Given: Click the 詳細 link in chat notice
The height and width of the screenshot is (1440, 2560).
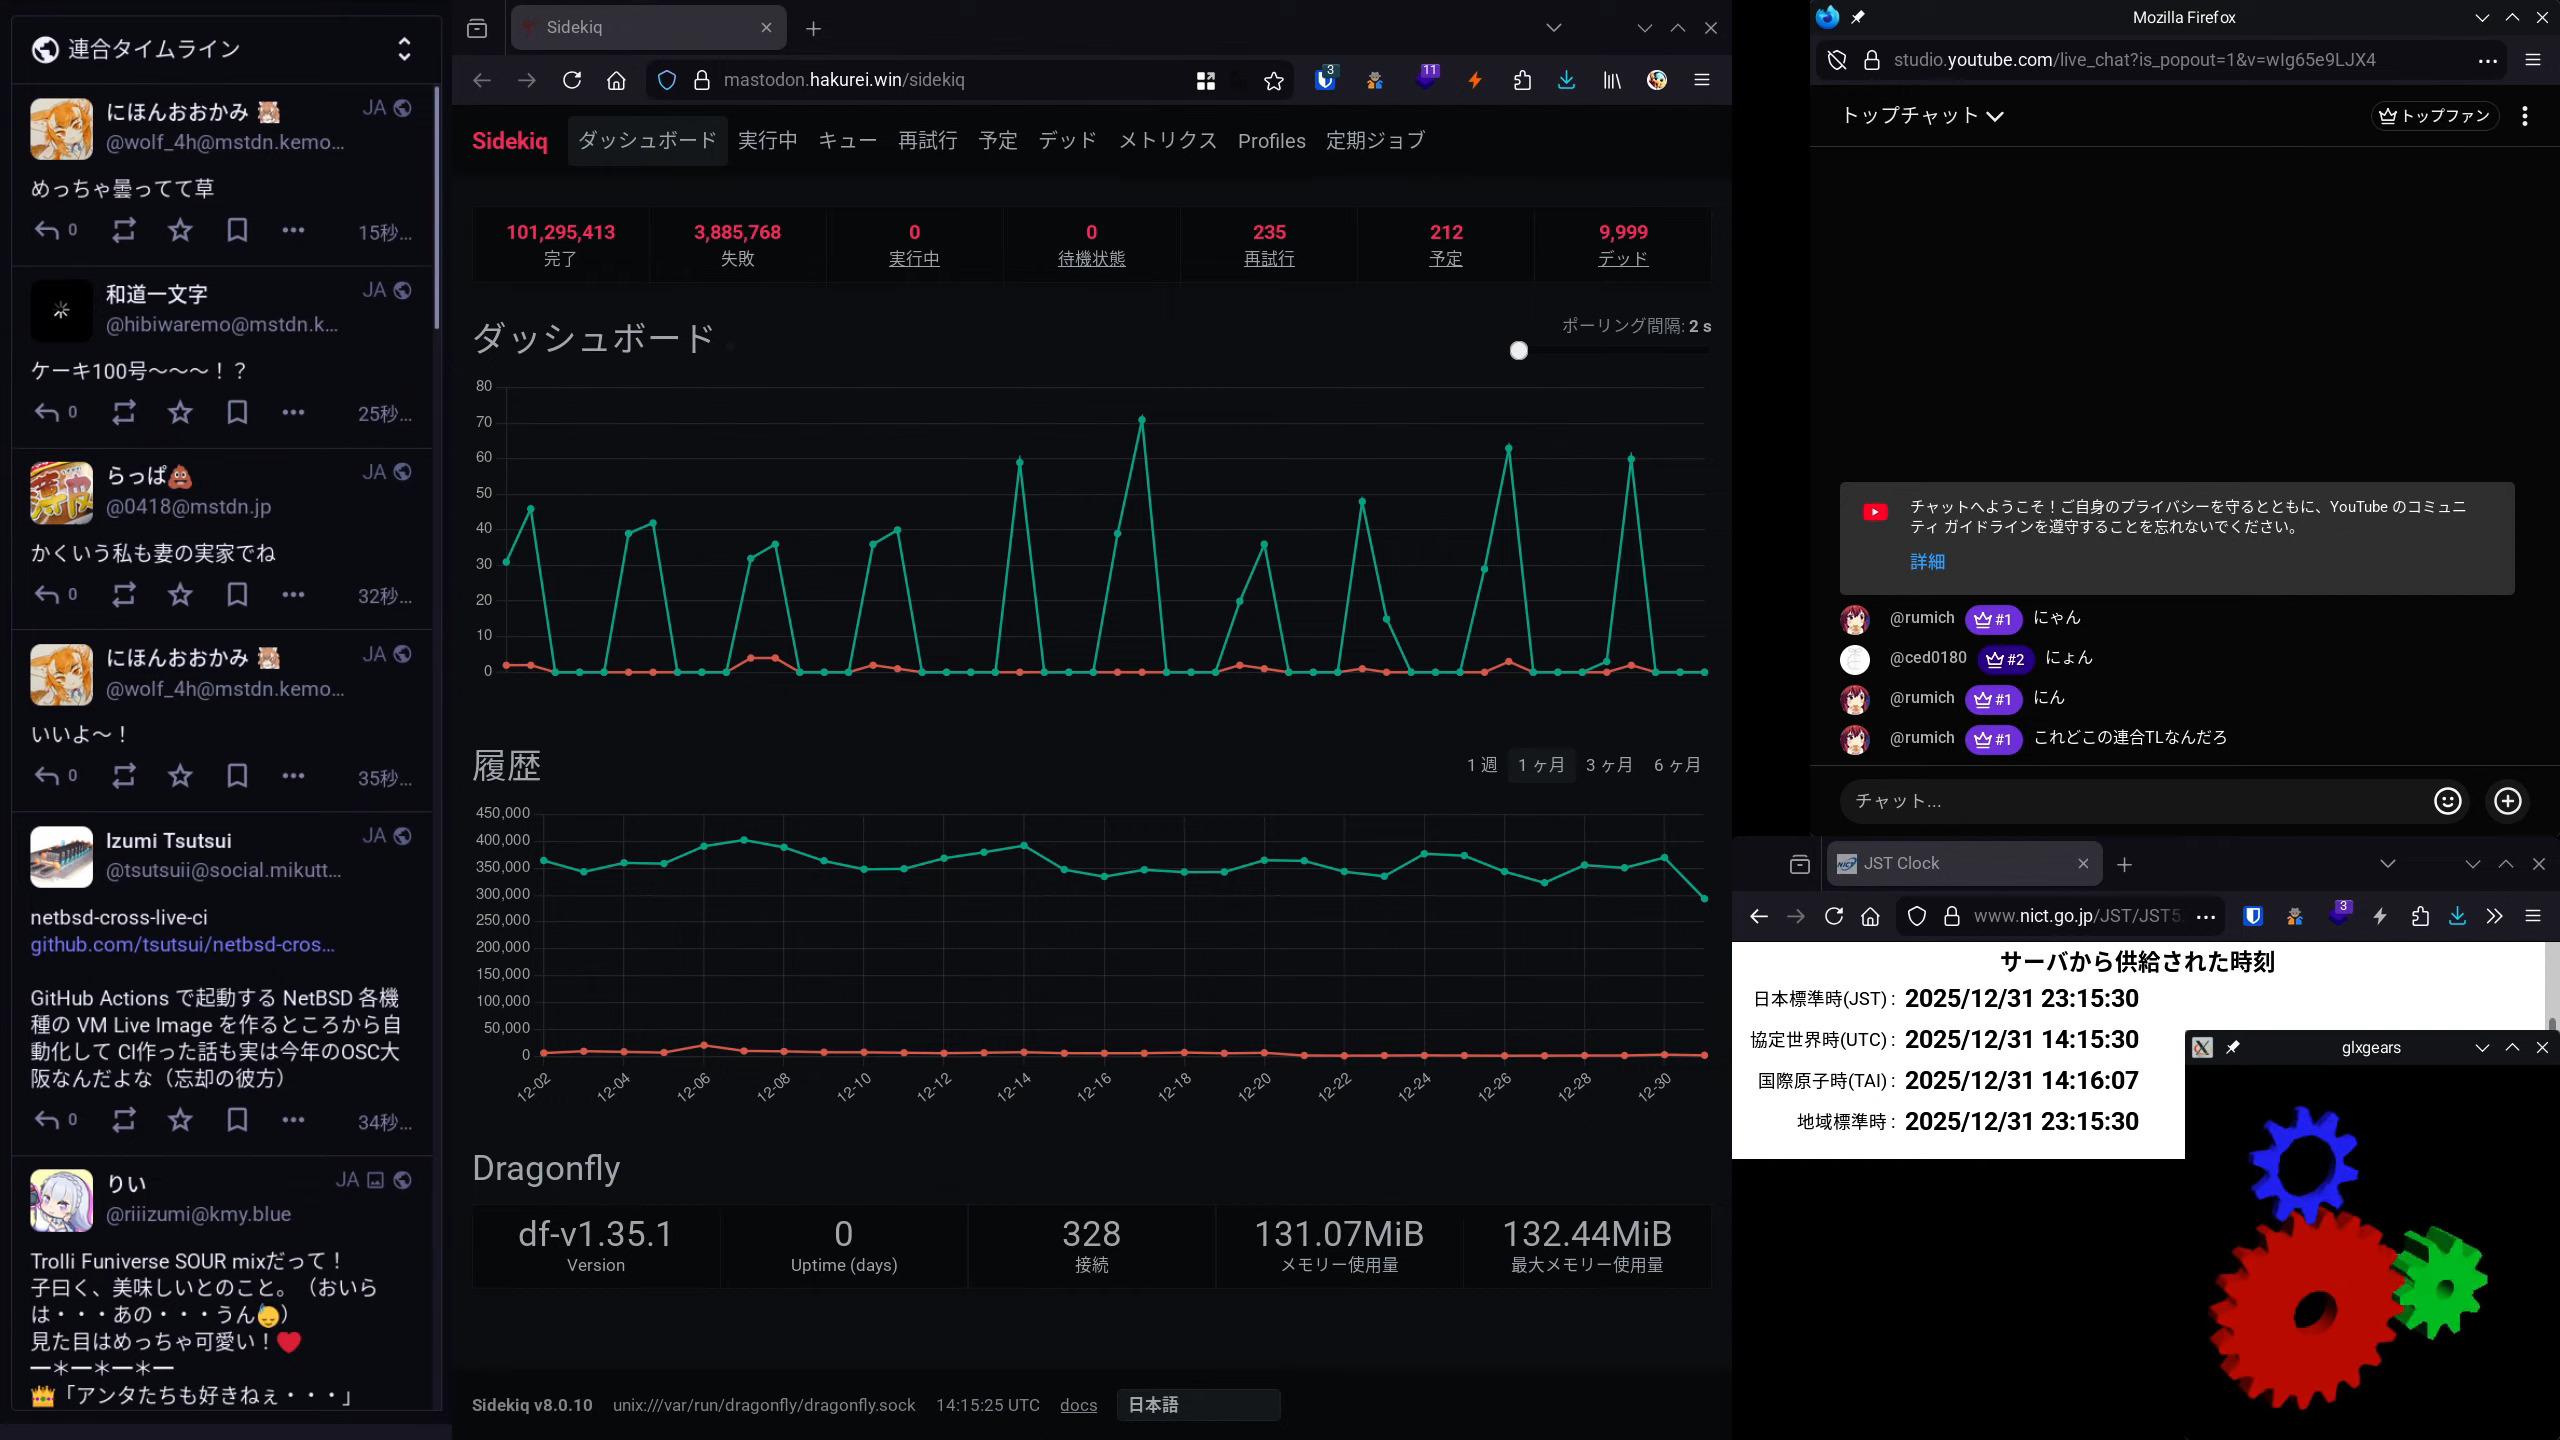Looking at the screenshot, I should (1927, 562).
